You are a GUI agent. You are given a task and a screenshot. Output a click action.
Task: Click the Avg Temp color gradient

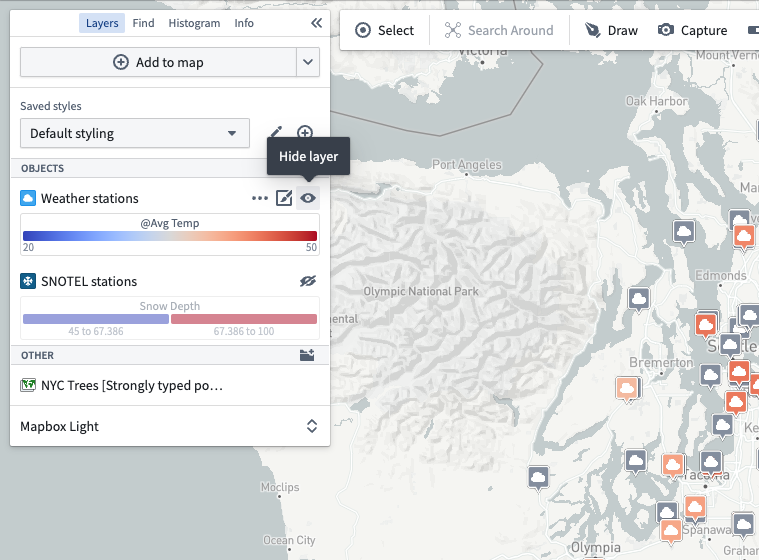[170, 236]
